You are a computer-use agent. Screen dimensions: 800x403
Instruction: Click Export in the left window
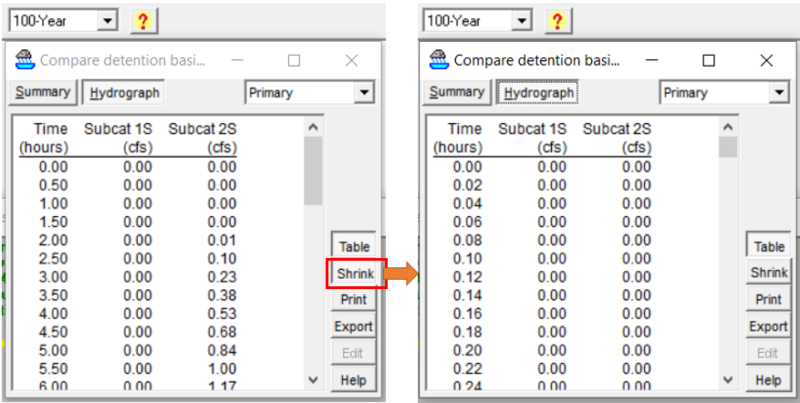353,326
